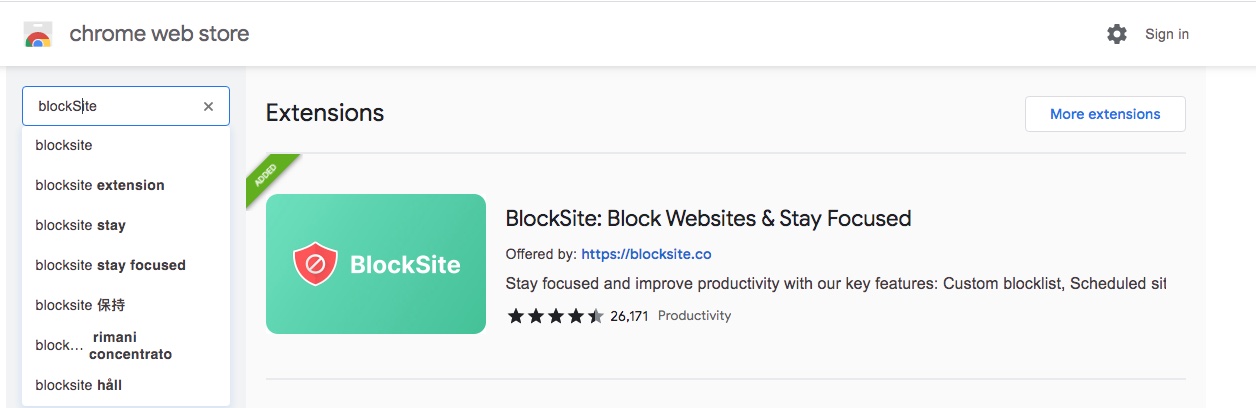
Task: Click the green ADDED ribbon badge
Action: pyautogui.click(x=267, y=176)
